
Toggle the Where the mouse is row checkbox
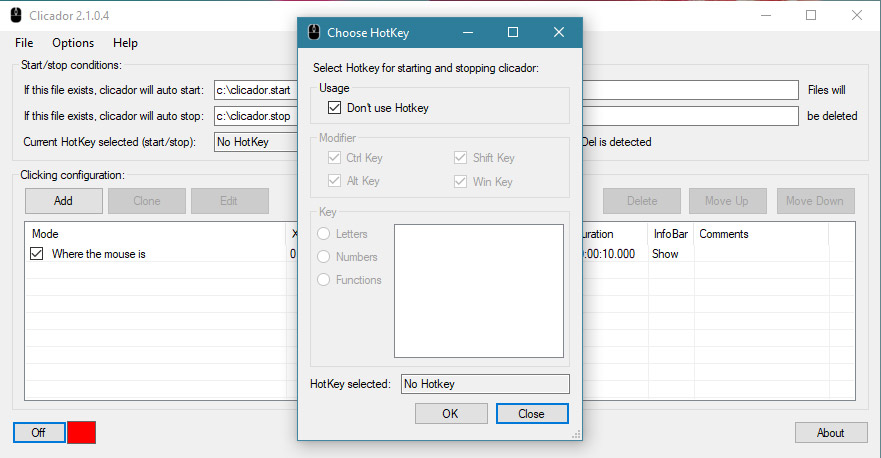(37, 254)
